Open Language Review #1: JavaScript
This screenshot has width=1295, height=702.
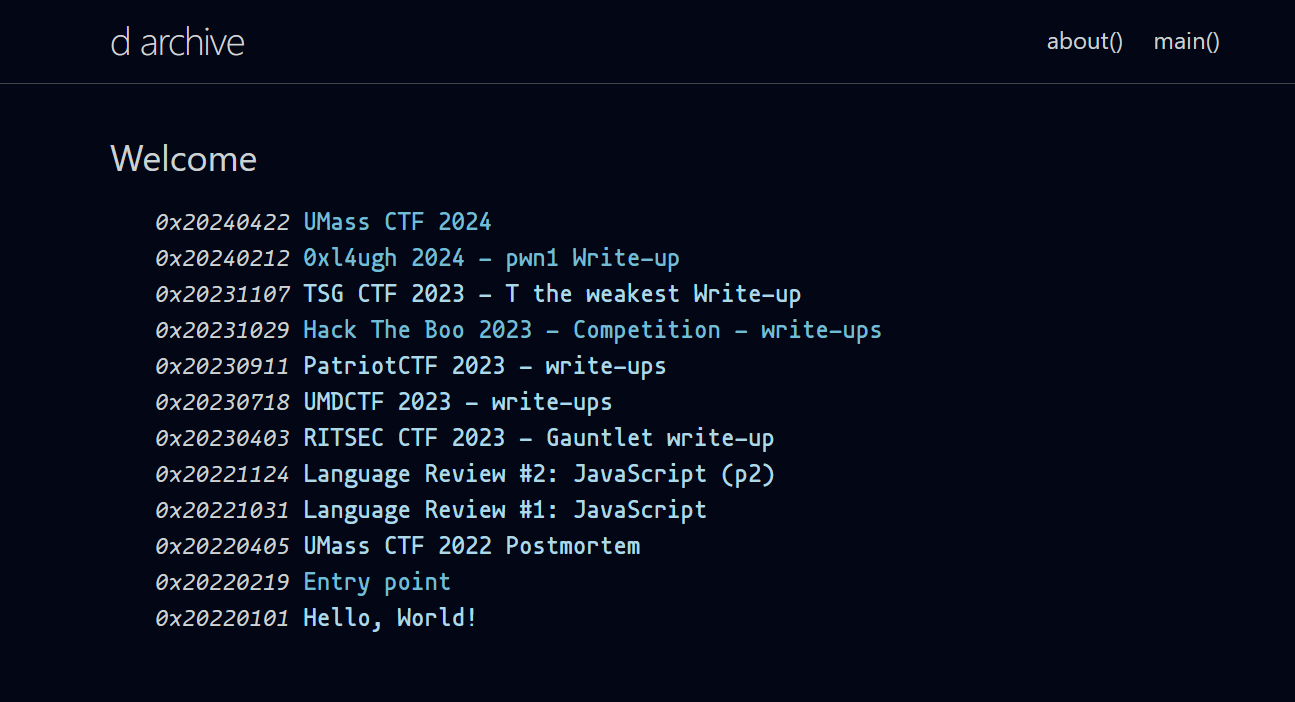coord(504,510)
